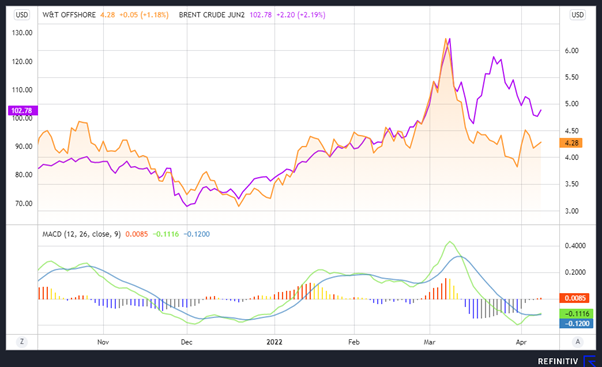Click the 5.50 right axis label

[x=572, y=77]
